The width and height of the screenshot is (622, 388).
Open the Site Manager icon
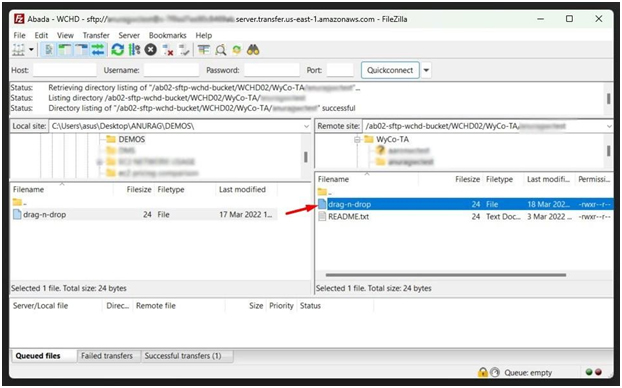19,50
